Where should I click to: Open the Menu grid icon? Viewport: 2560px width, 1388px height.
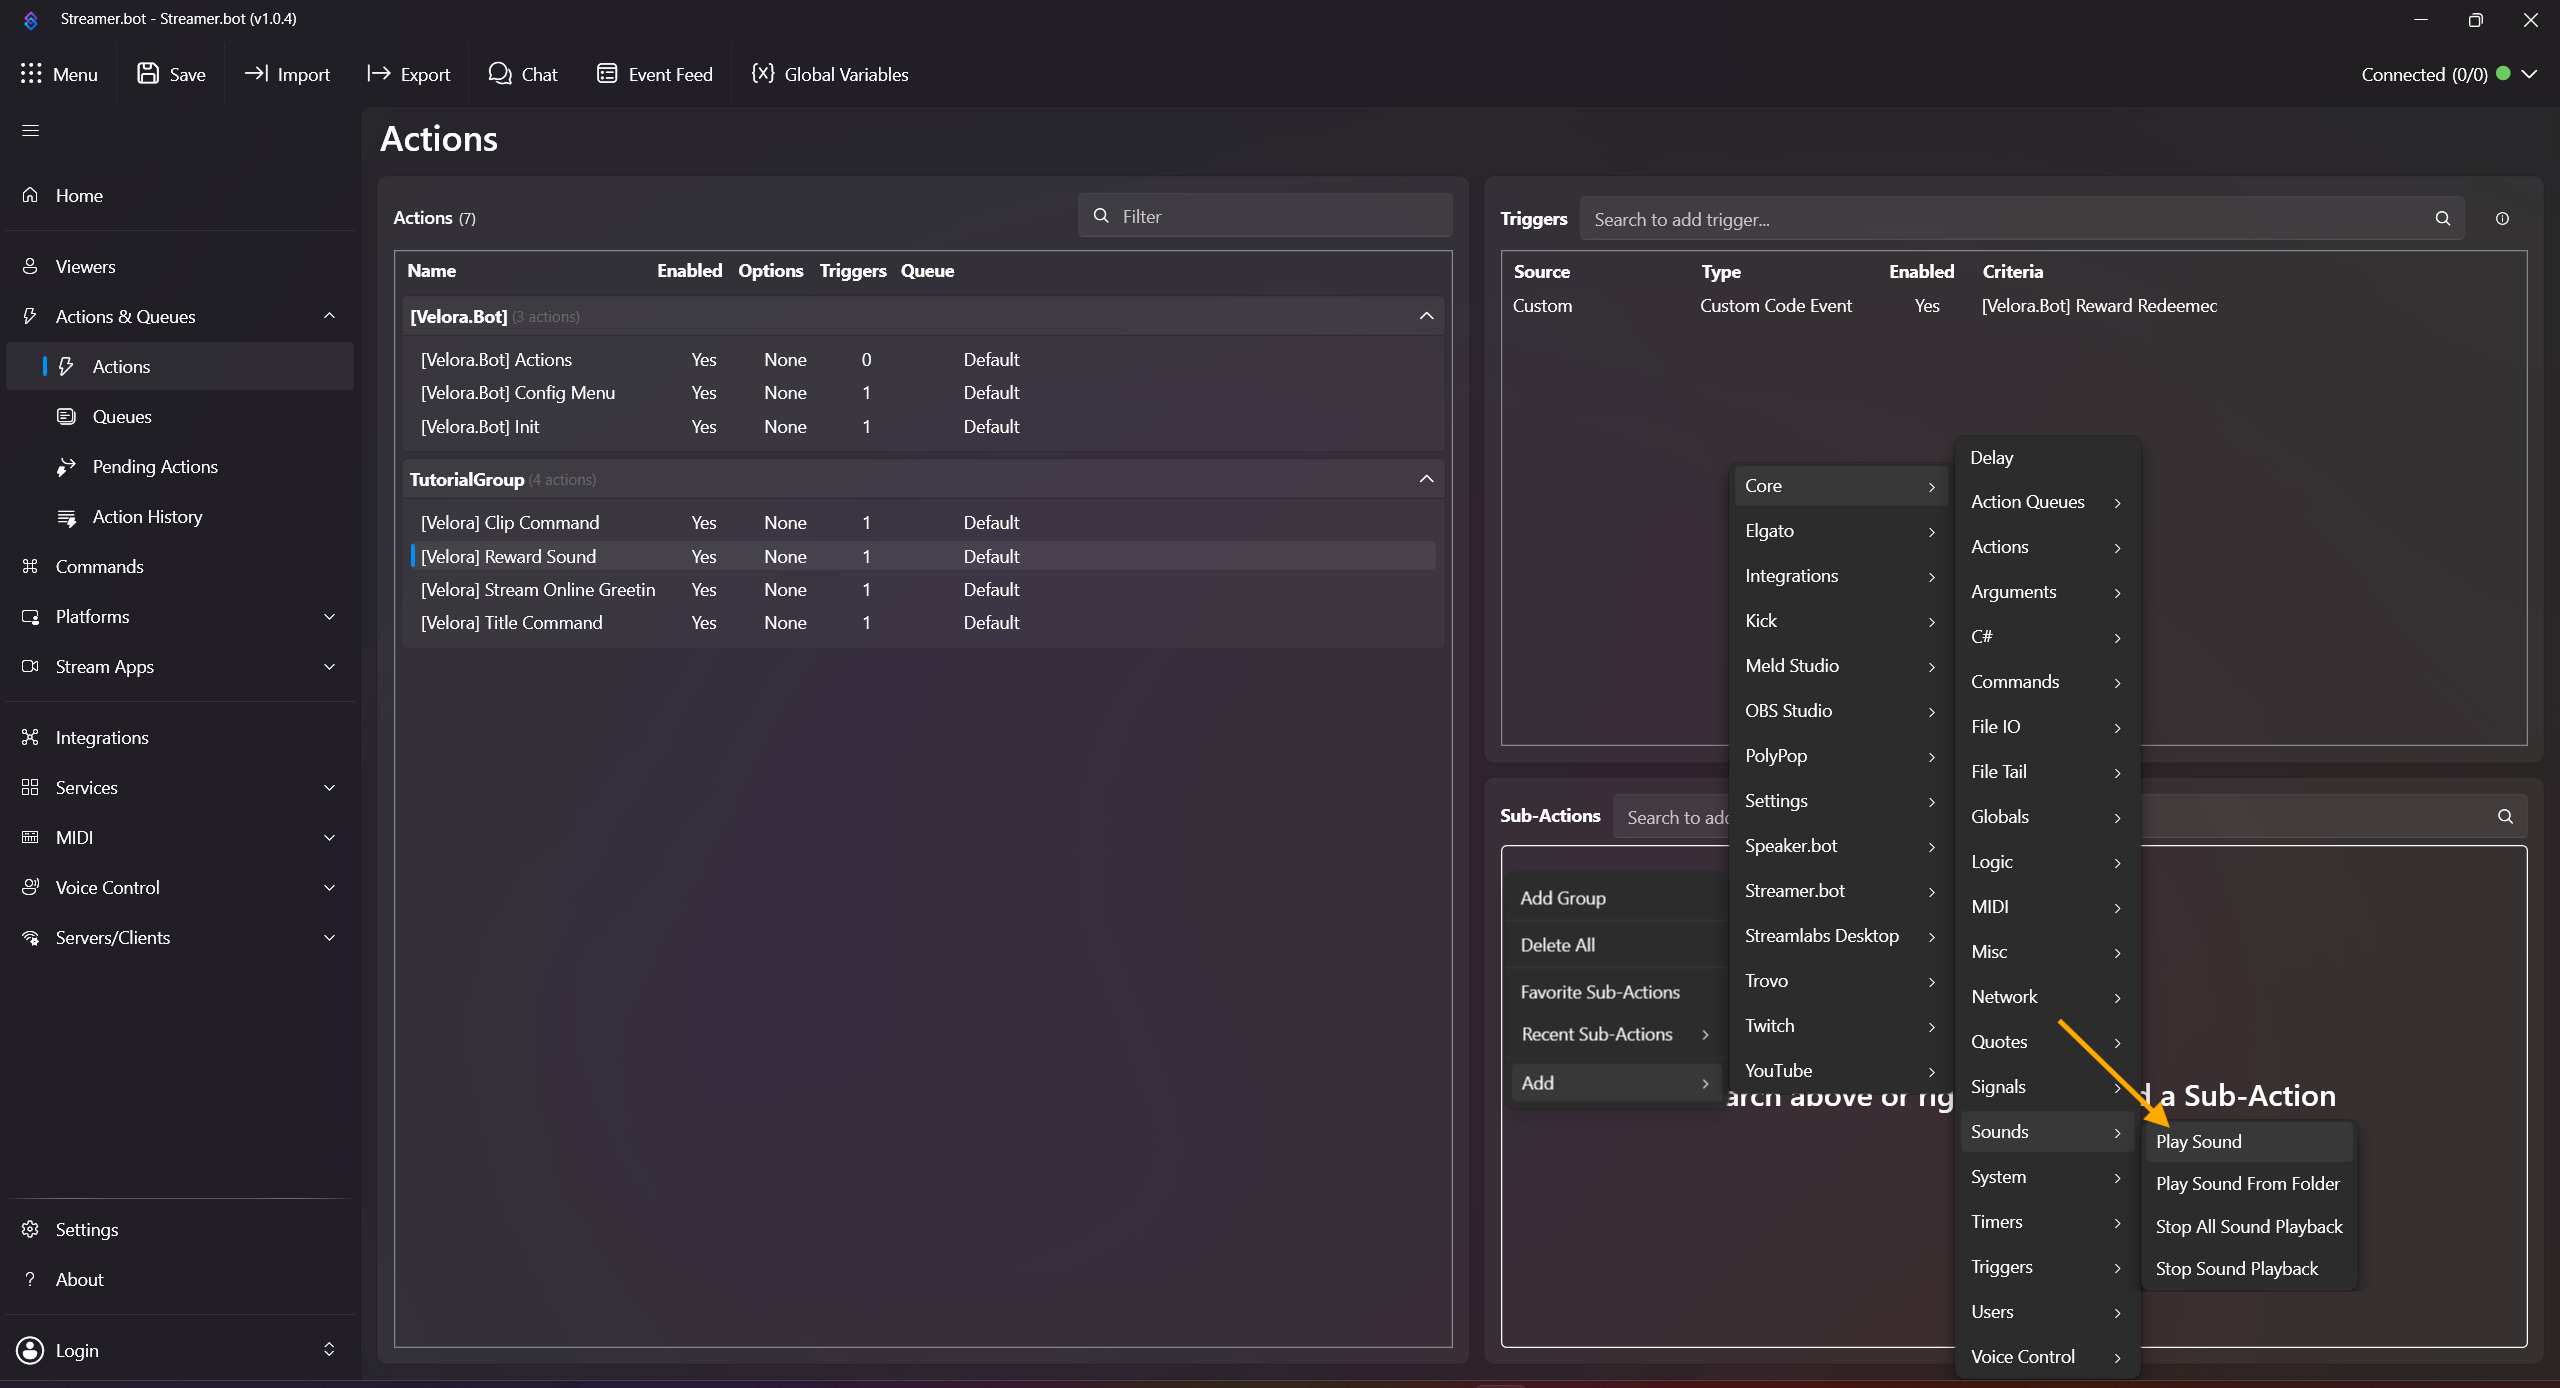click(31, 74)
